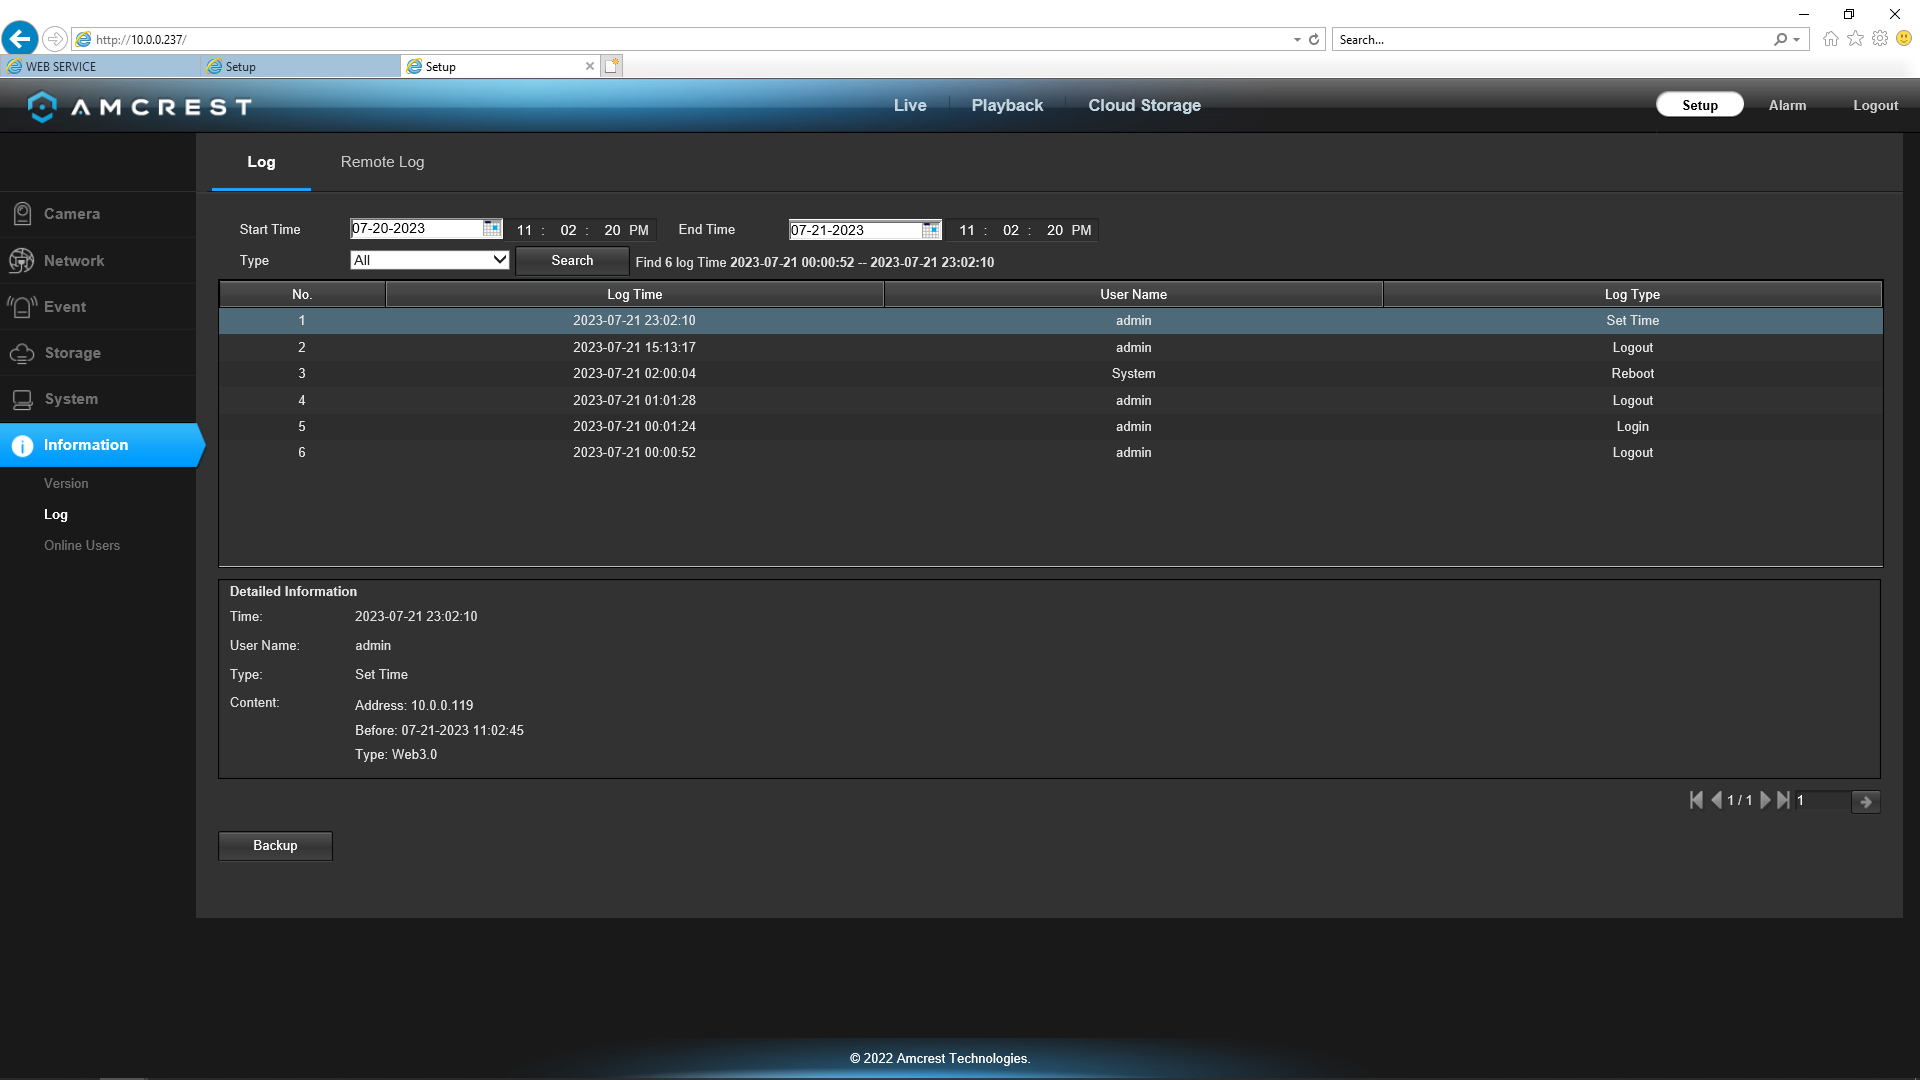Go to first log page
This screenshot has width=1920, height=1080.
pos(1696,800)
